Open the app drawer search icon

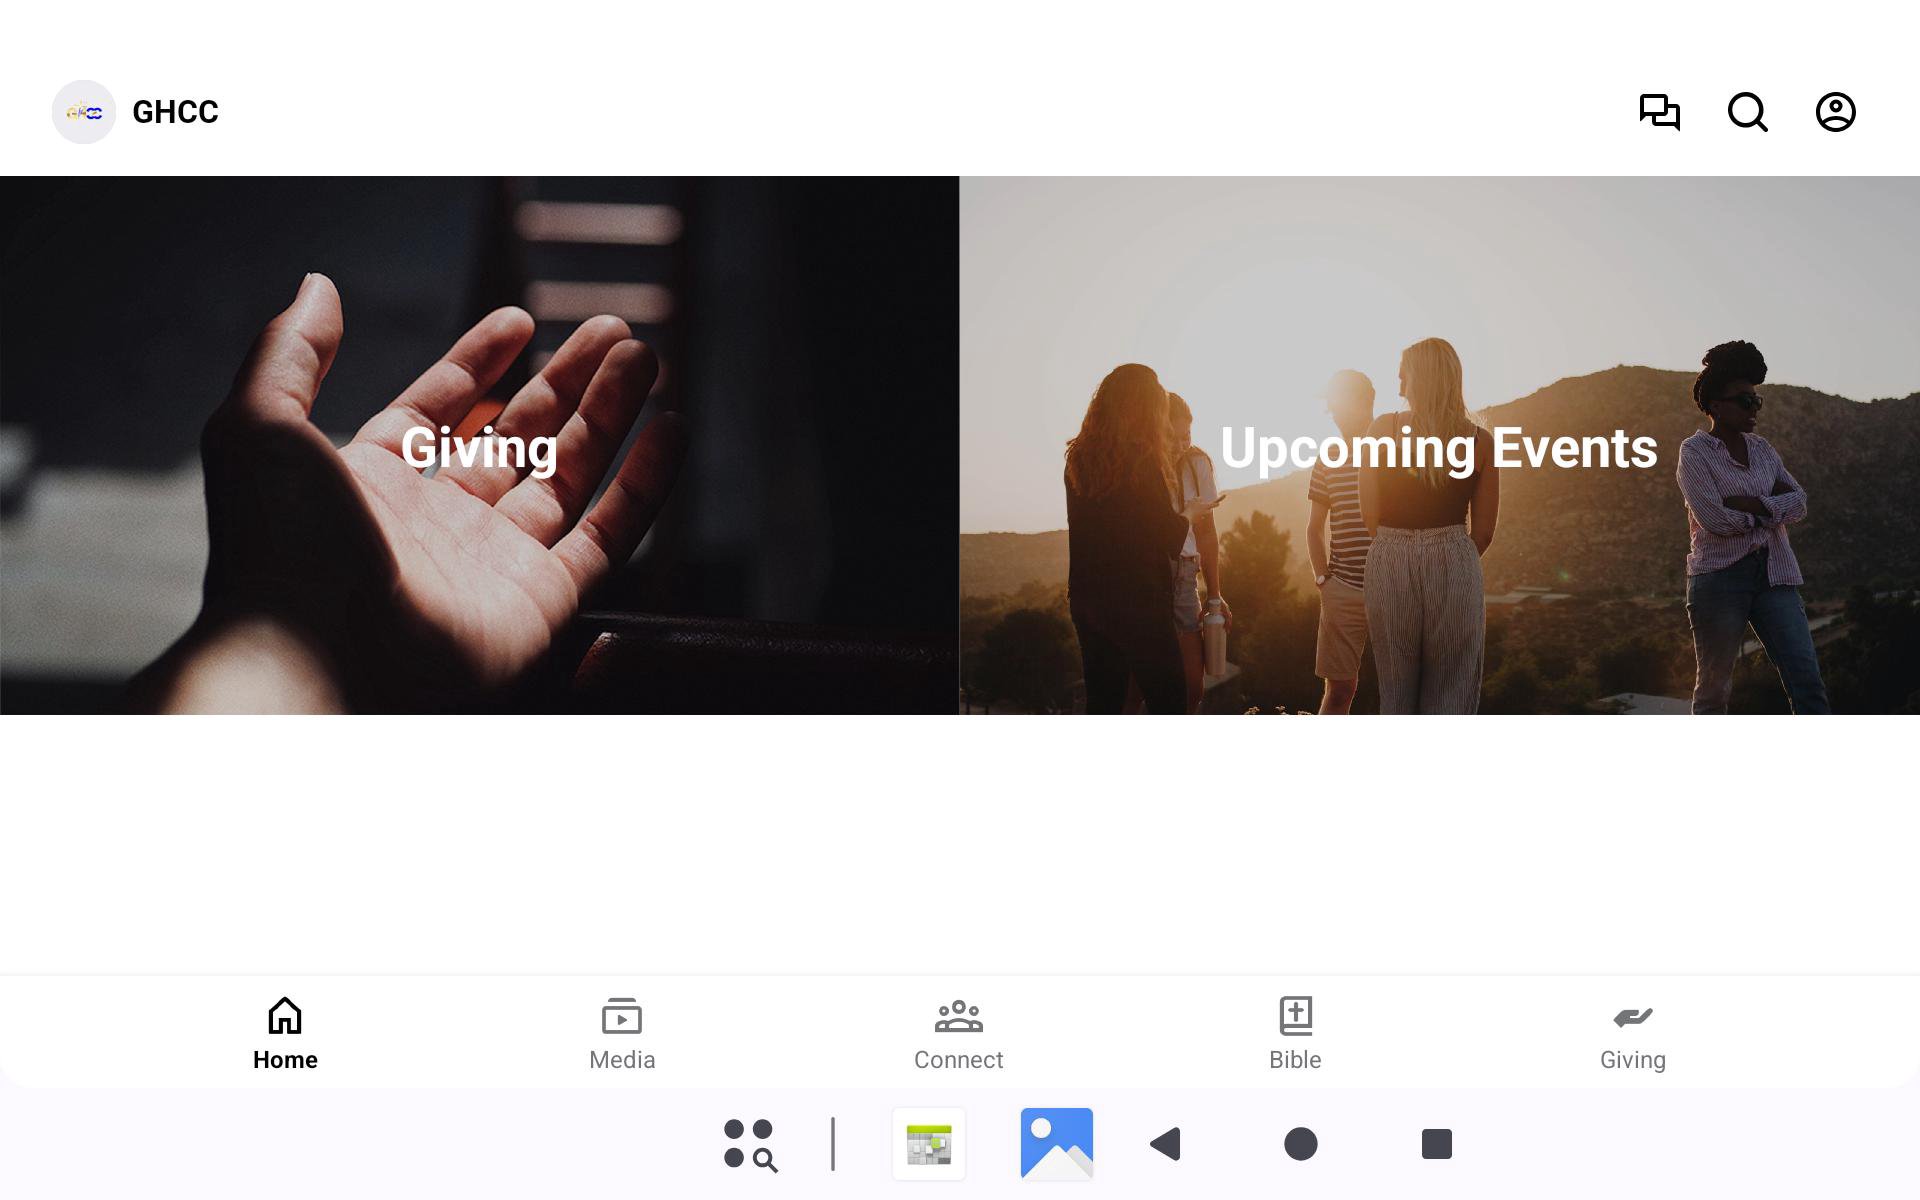[x=750, y=1144]
